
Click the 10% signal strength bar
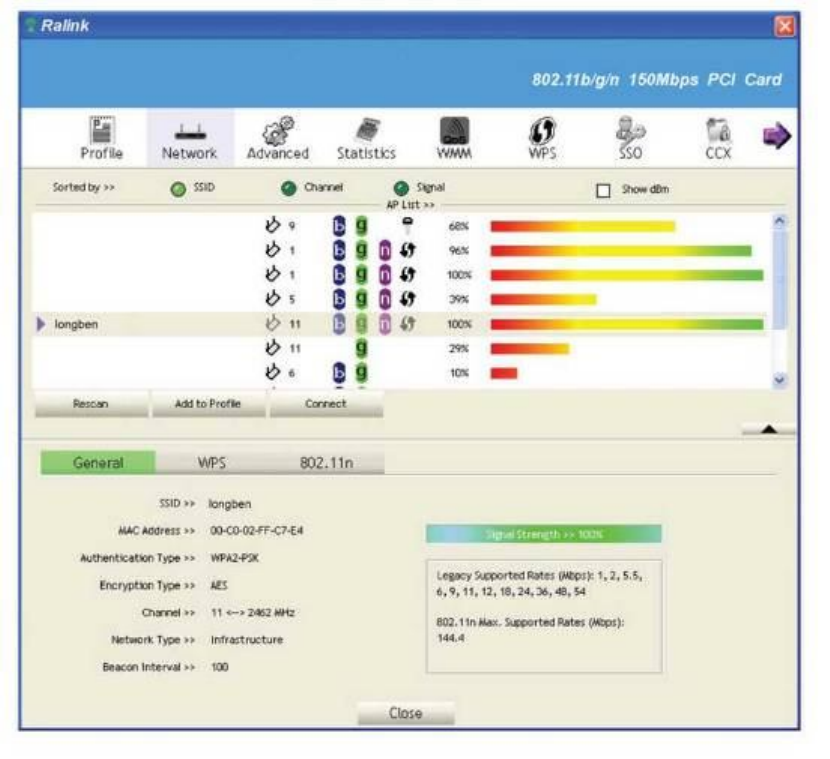coord(504,374)
